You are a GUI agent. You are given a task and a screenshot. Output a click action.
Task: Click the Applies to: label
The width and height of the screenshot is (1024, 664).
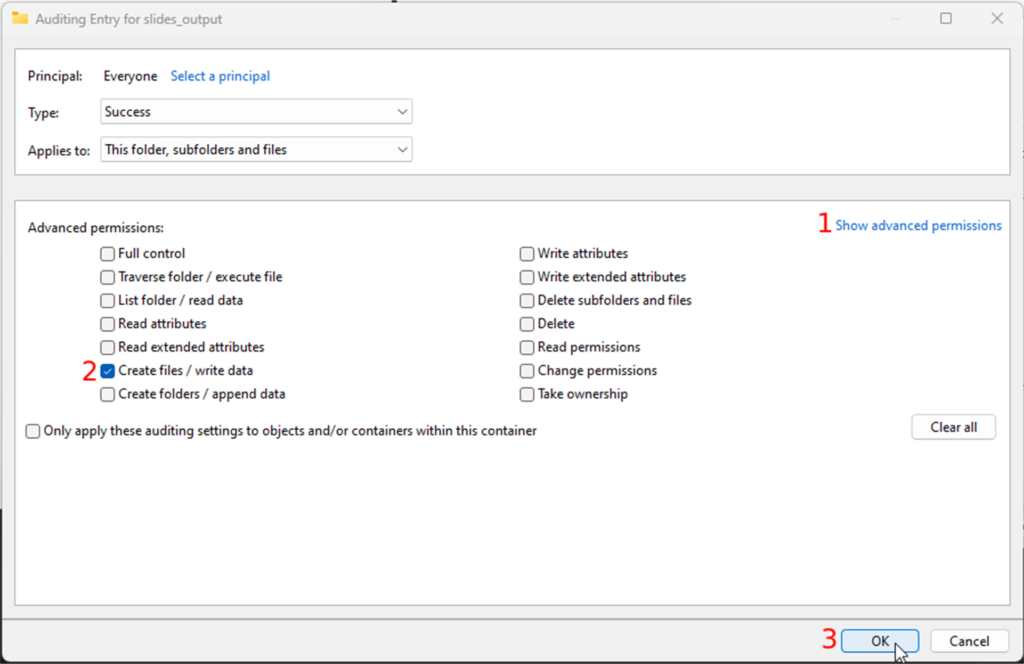pos(59,151)
